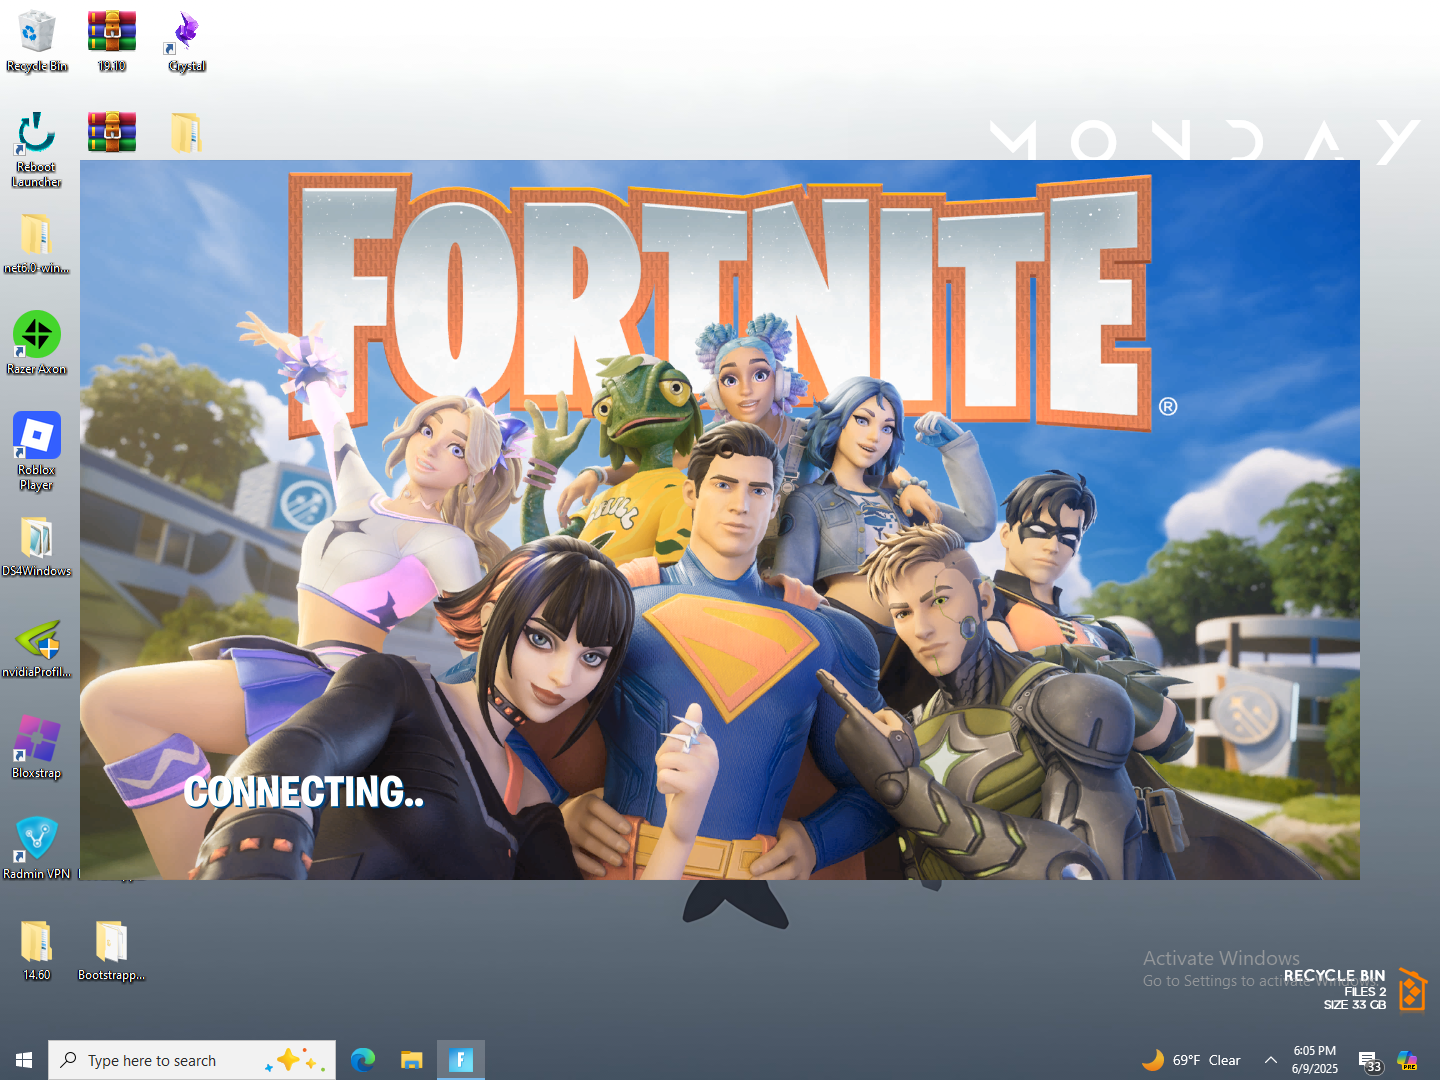Select the 14.60 zipped folder

[37, 950]
